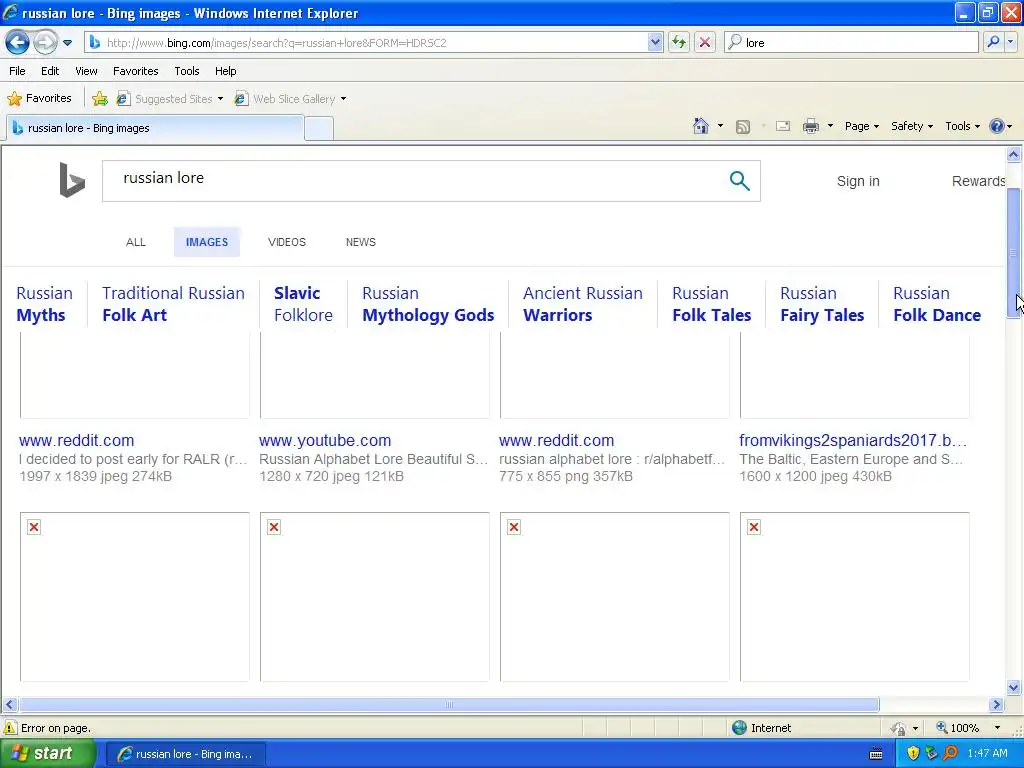
Task: Click the Error on page warning icon
Action: pyautogui.click(x=10, y=728)
